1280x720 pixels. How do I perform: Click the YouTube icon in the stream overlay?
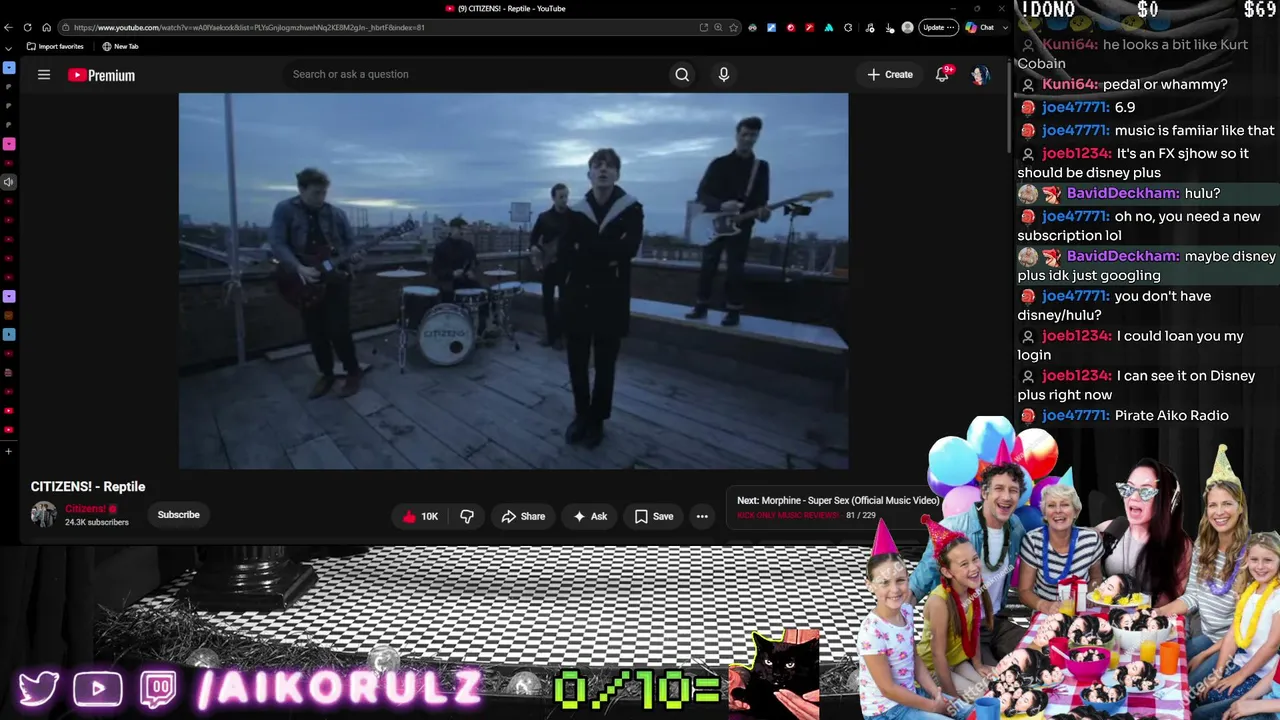[x=98, y=688]
